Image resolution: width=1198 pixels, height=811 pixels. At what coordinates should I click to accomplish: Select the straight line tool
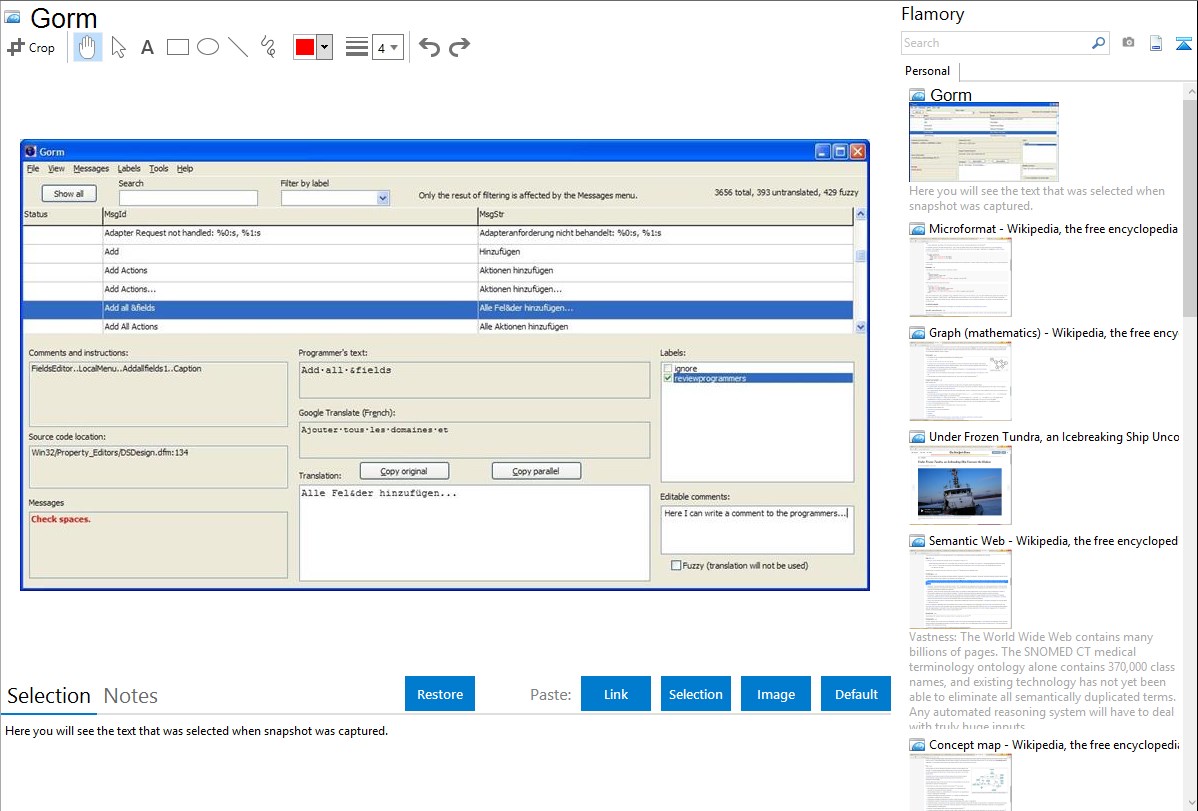coord(238,47)
